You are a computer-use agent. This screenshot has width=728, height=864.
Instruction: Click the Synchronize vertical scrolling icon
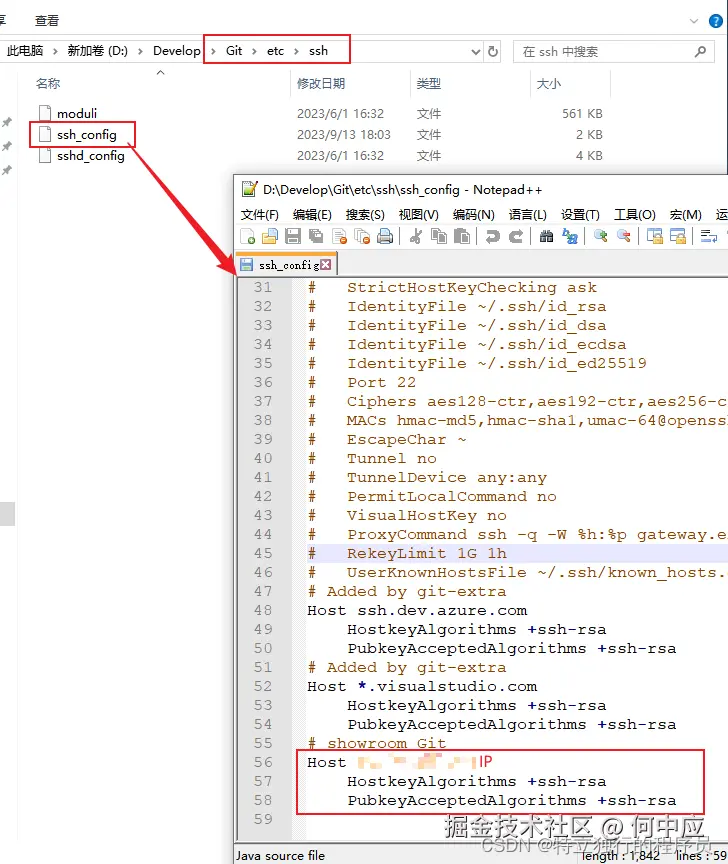tap(655, 236)
